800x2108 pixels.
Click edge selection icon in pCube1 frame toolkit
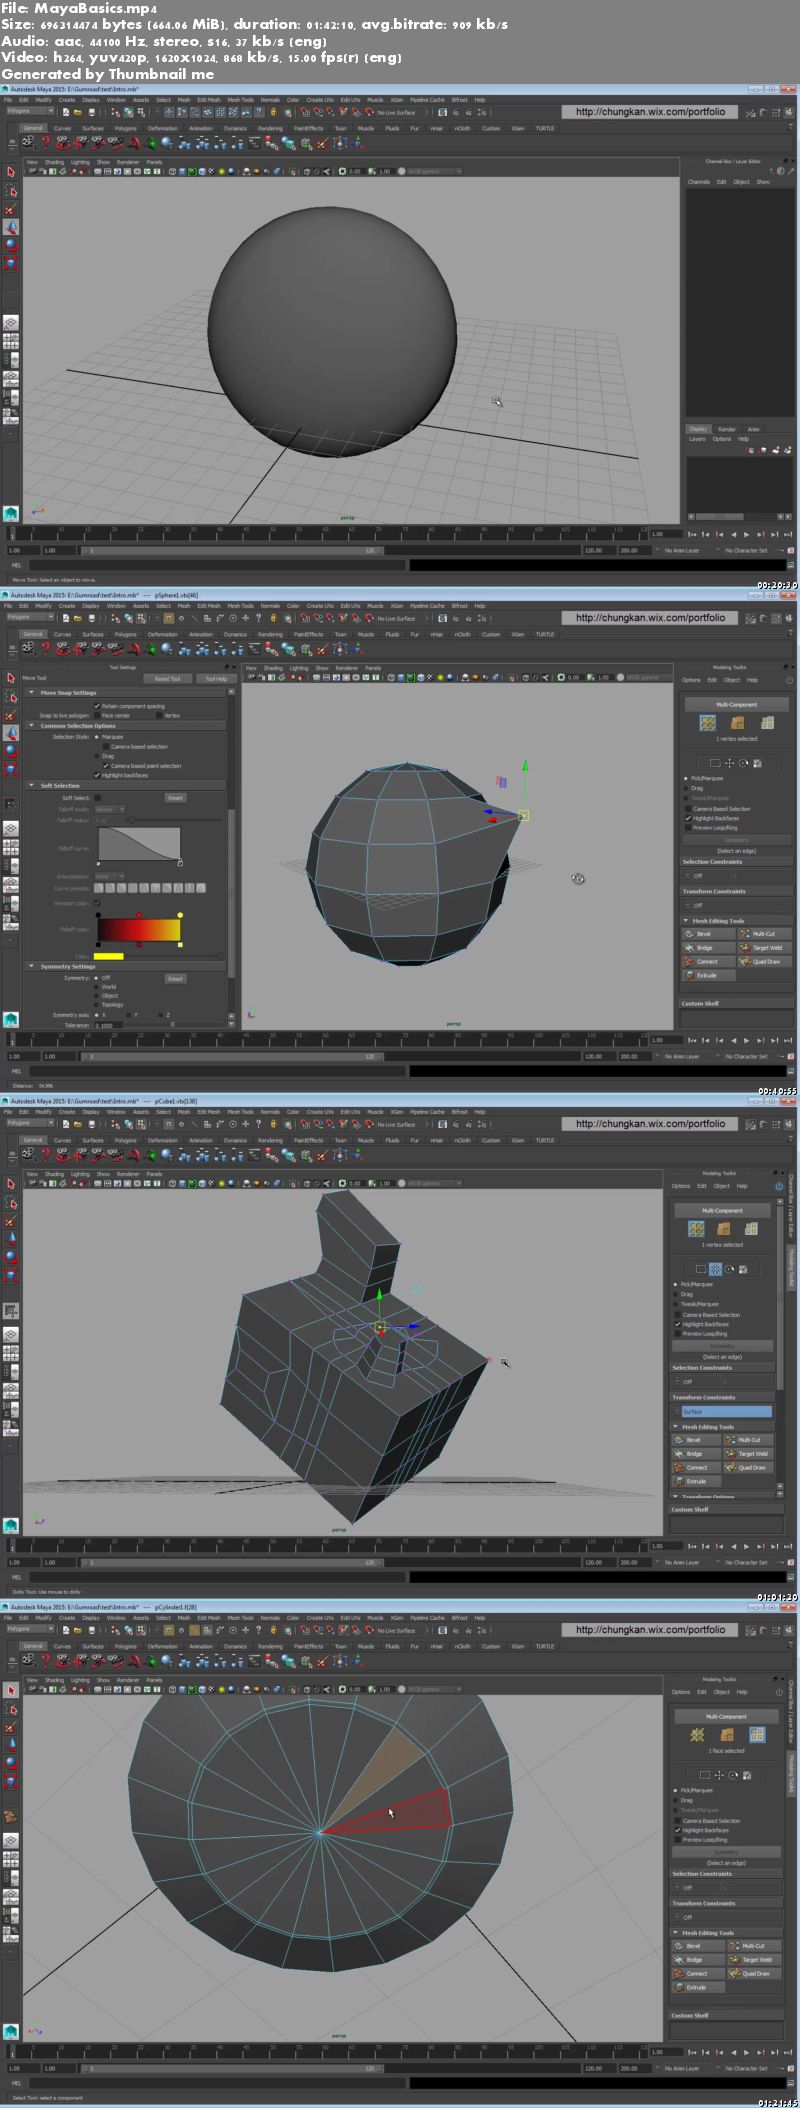(x=723, y=1228)
